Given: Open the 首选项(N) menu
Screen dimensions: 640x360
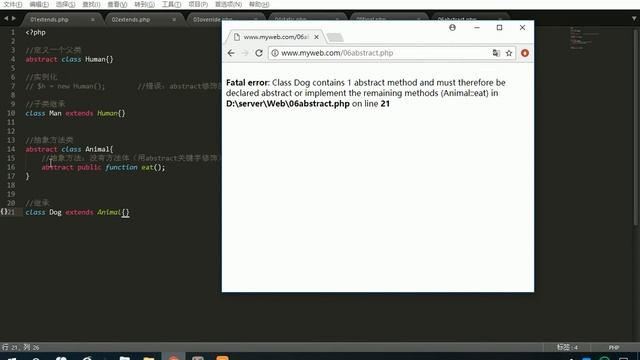Looking at the screenshot, I should (x=228, y=4).
